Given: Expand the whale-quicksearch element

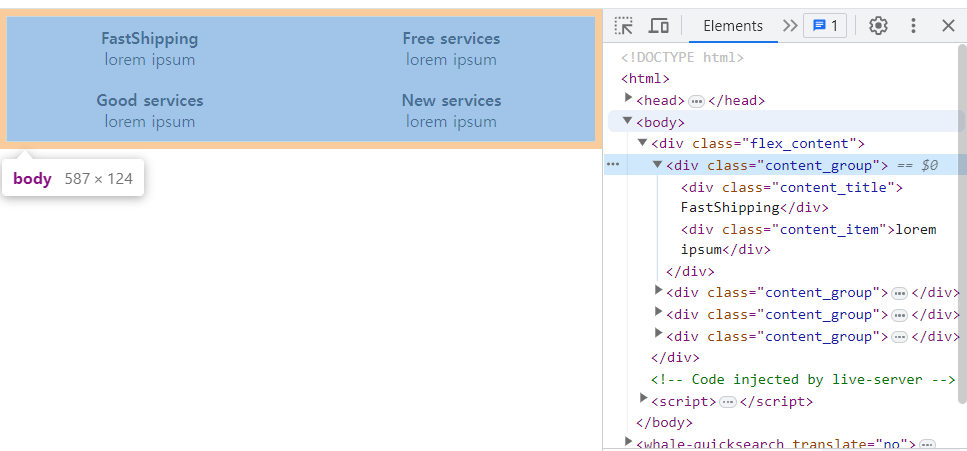Looking at the screenshot, I should click(628, 442).
